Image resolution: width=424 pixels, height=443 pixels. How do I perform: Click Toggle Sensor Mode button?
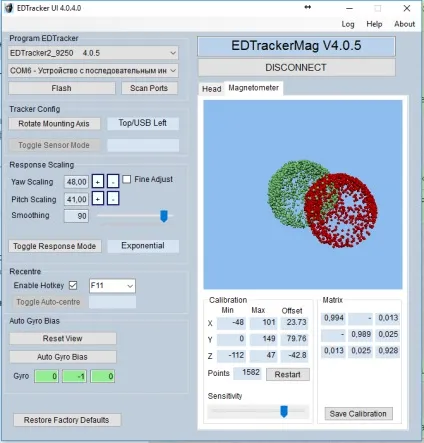[54, 145]
